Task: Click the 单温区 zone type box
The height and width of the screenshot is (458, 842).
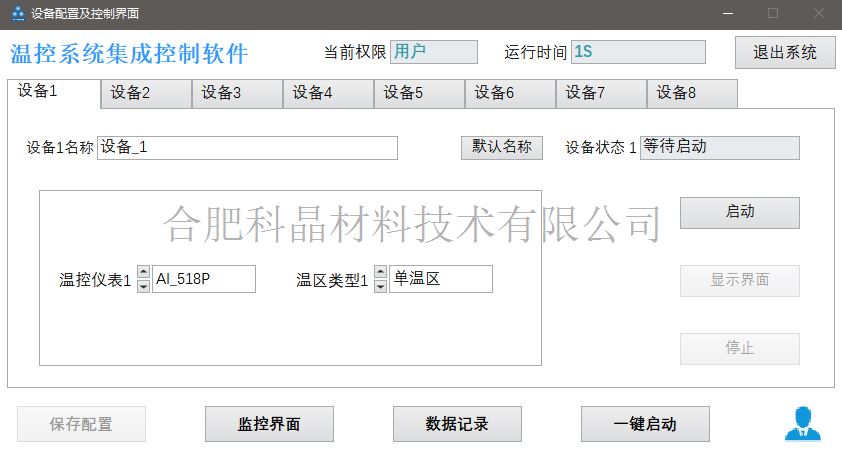Action: point(441,279)
